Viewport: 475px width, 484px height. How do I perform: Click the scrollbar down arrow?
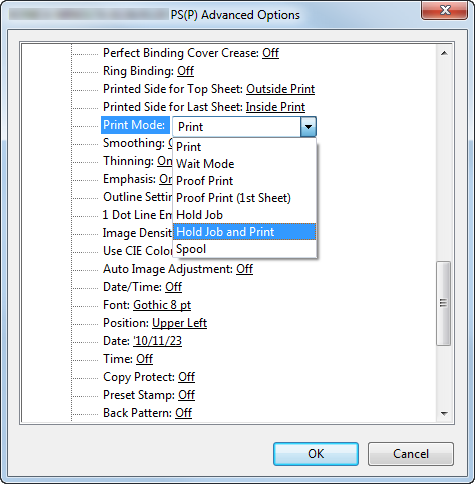click(444, 414)
